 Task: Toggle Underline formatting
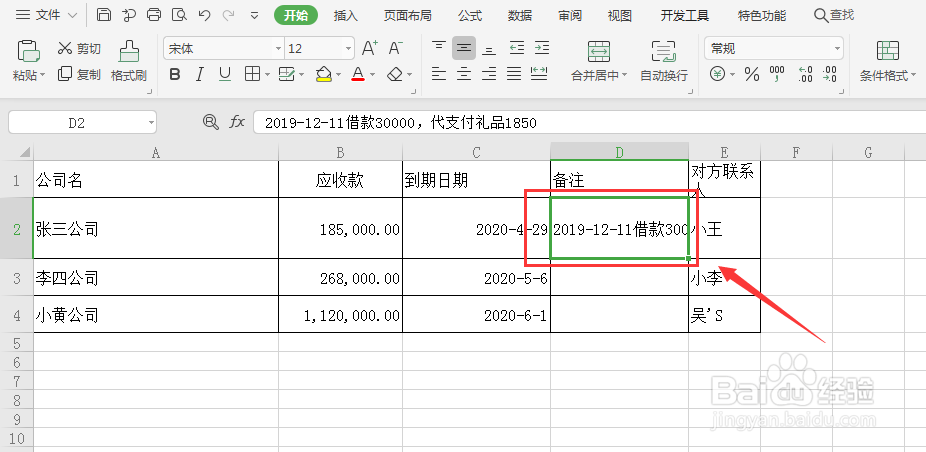(225, 74)
